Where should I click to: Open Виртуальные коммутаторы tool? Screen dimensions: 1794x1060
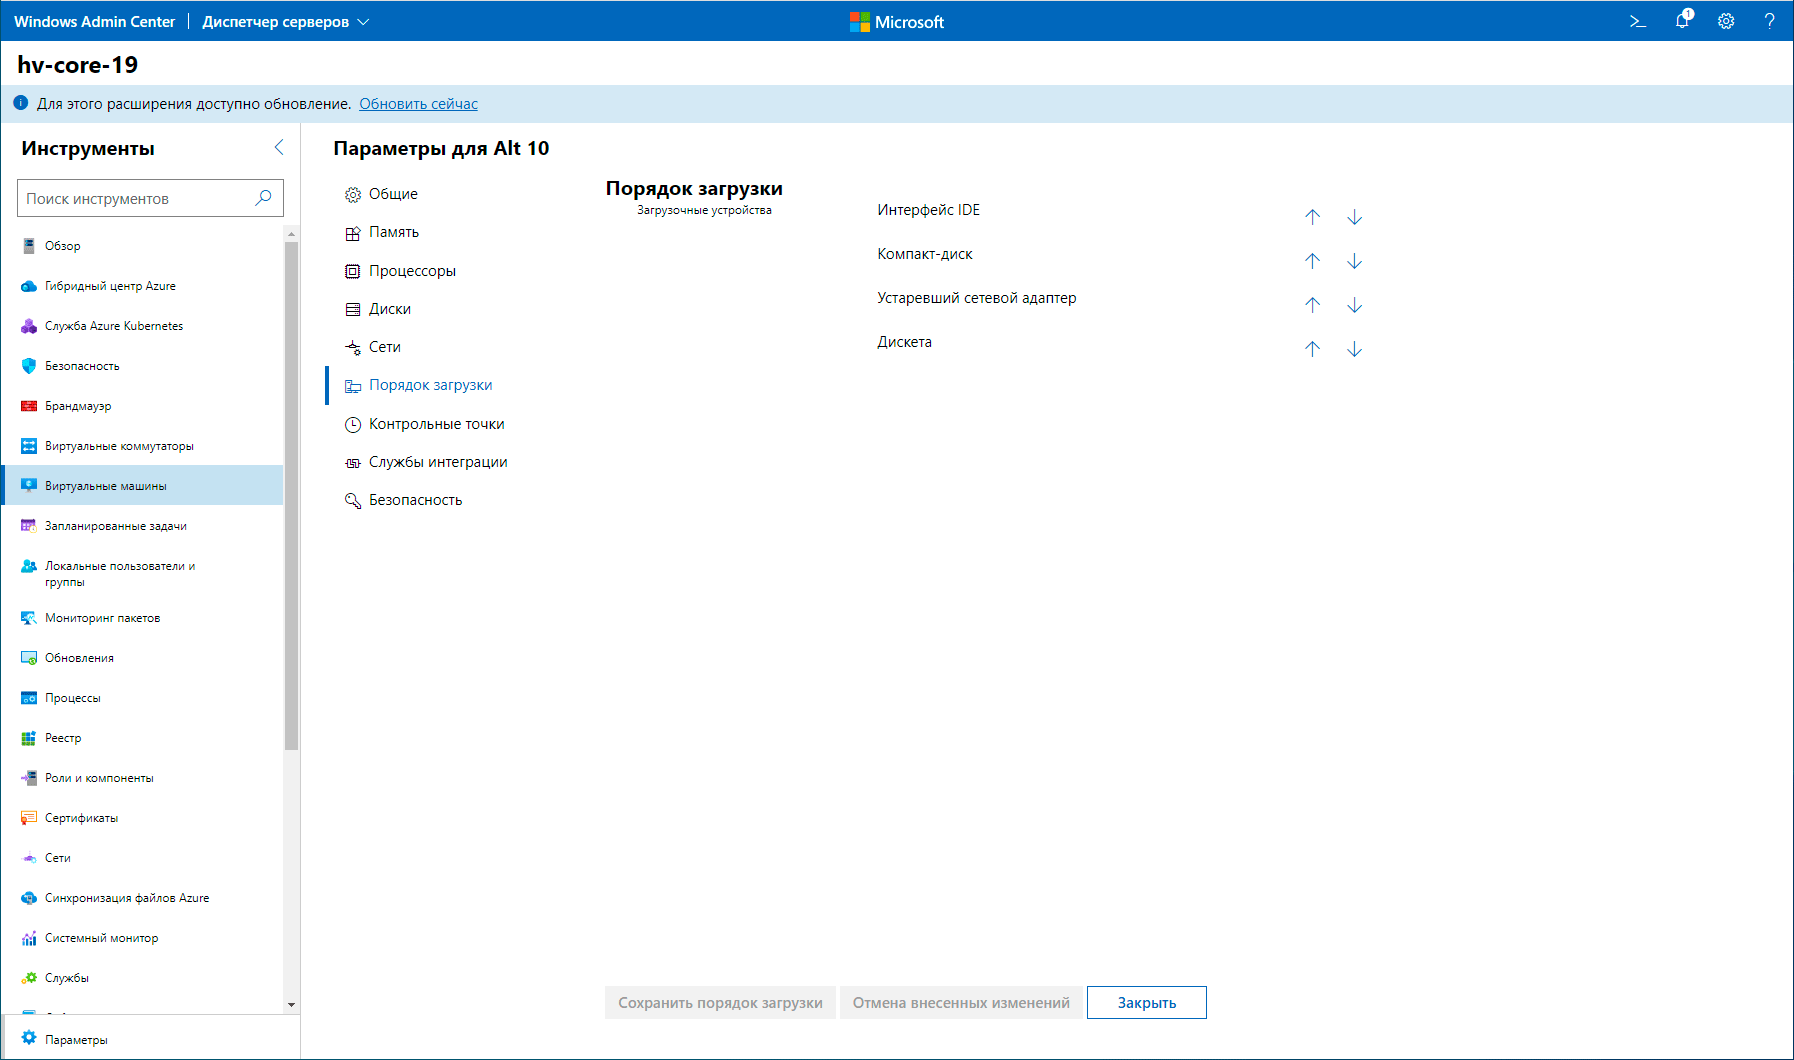click(119, 446)
